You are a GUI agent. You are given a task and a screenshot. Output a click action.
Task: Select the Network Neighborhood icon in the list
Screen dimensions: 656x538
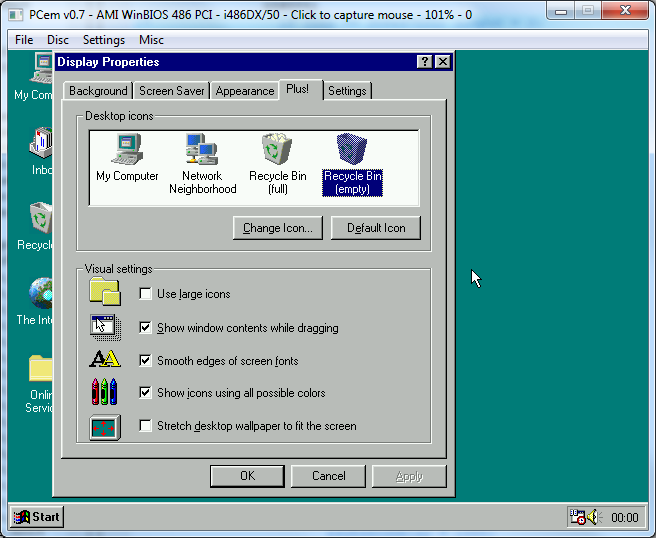point(202,164)
